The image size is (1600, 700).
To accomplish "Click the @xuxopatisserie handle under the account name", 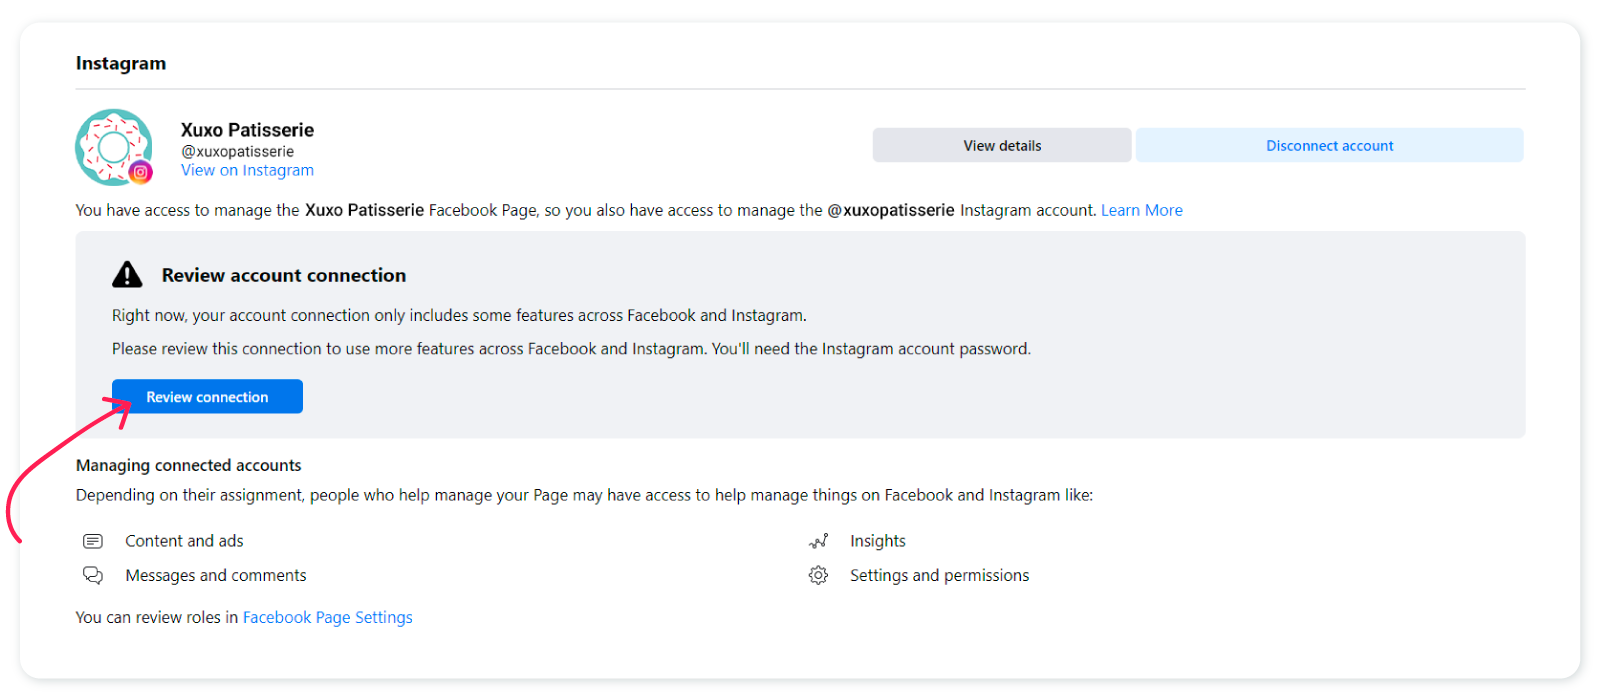I will [x=237, y=151].
